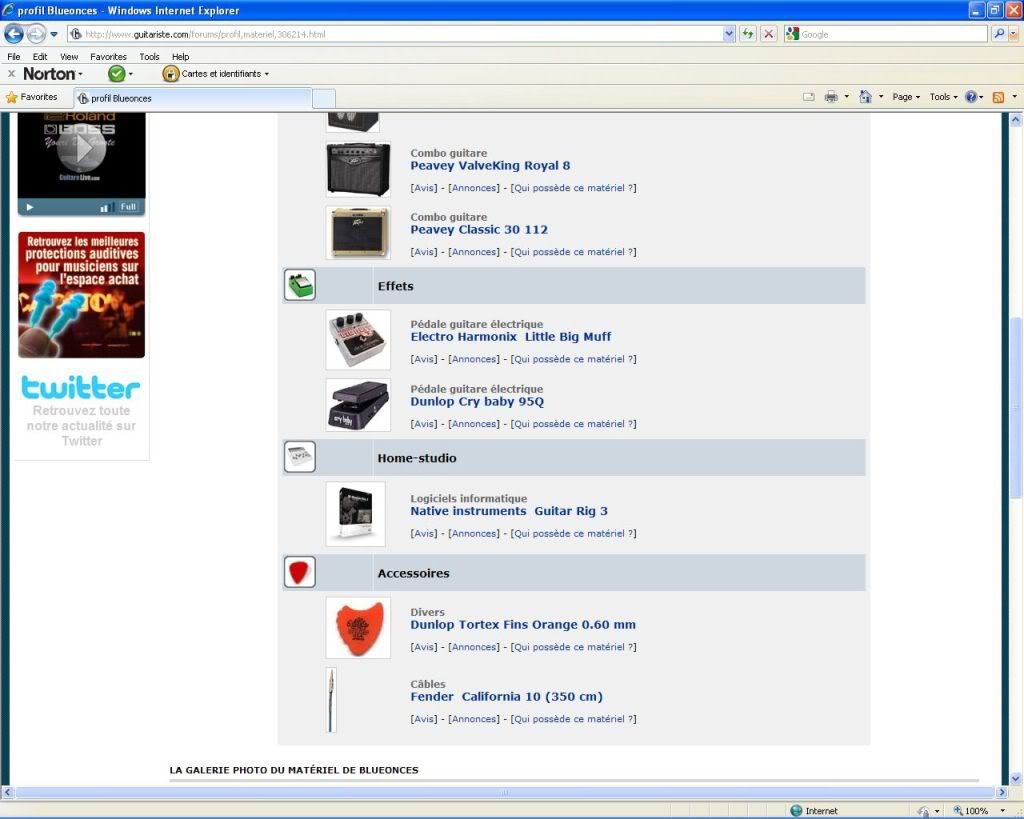Click in the Google search box
The width and height of the screenshot is (1024, 819).
coord(890,34)
